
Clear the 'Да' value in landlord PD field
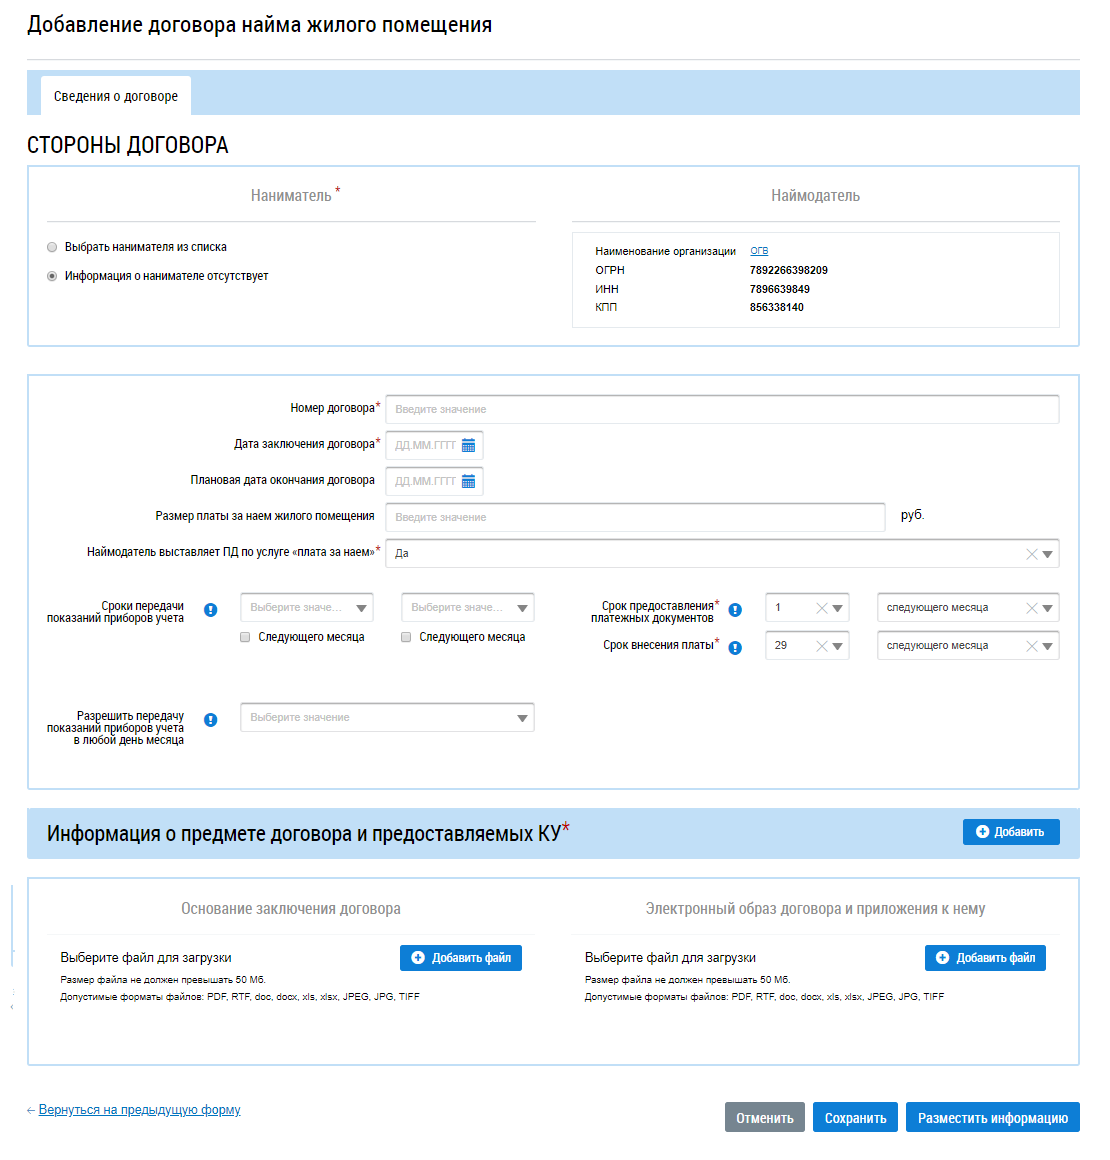coord(1031,554)
